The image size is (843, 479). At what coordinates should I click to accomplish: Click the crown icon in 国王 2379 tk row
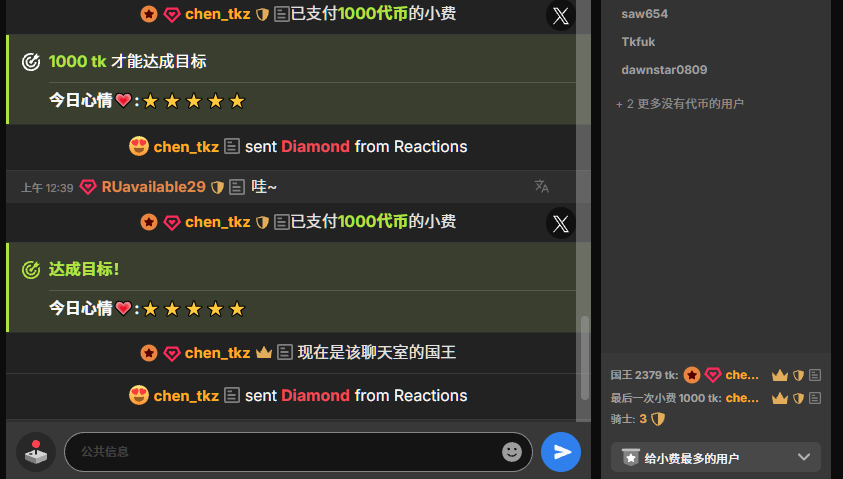tap(780, 375)
